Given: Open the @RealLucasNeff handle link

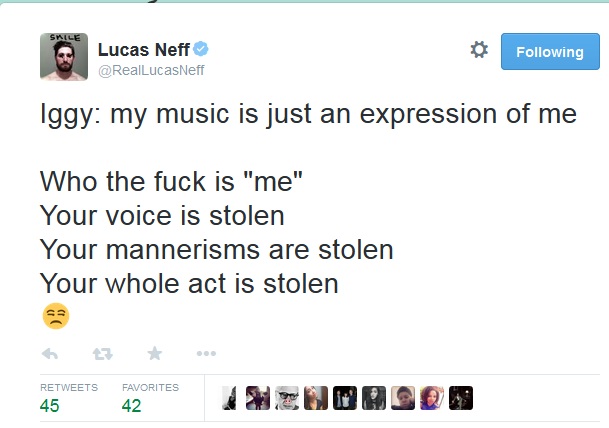Looking at the screenshot, I should coord(151,70).
